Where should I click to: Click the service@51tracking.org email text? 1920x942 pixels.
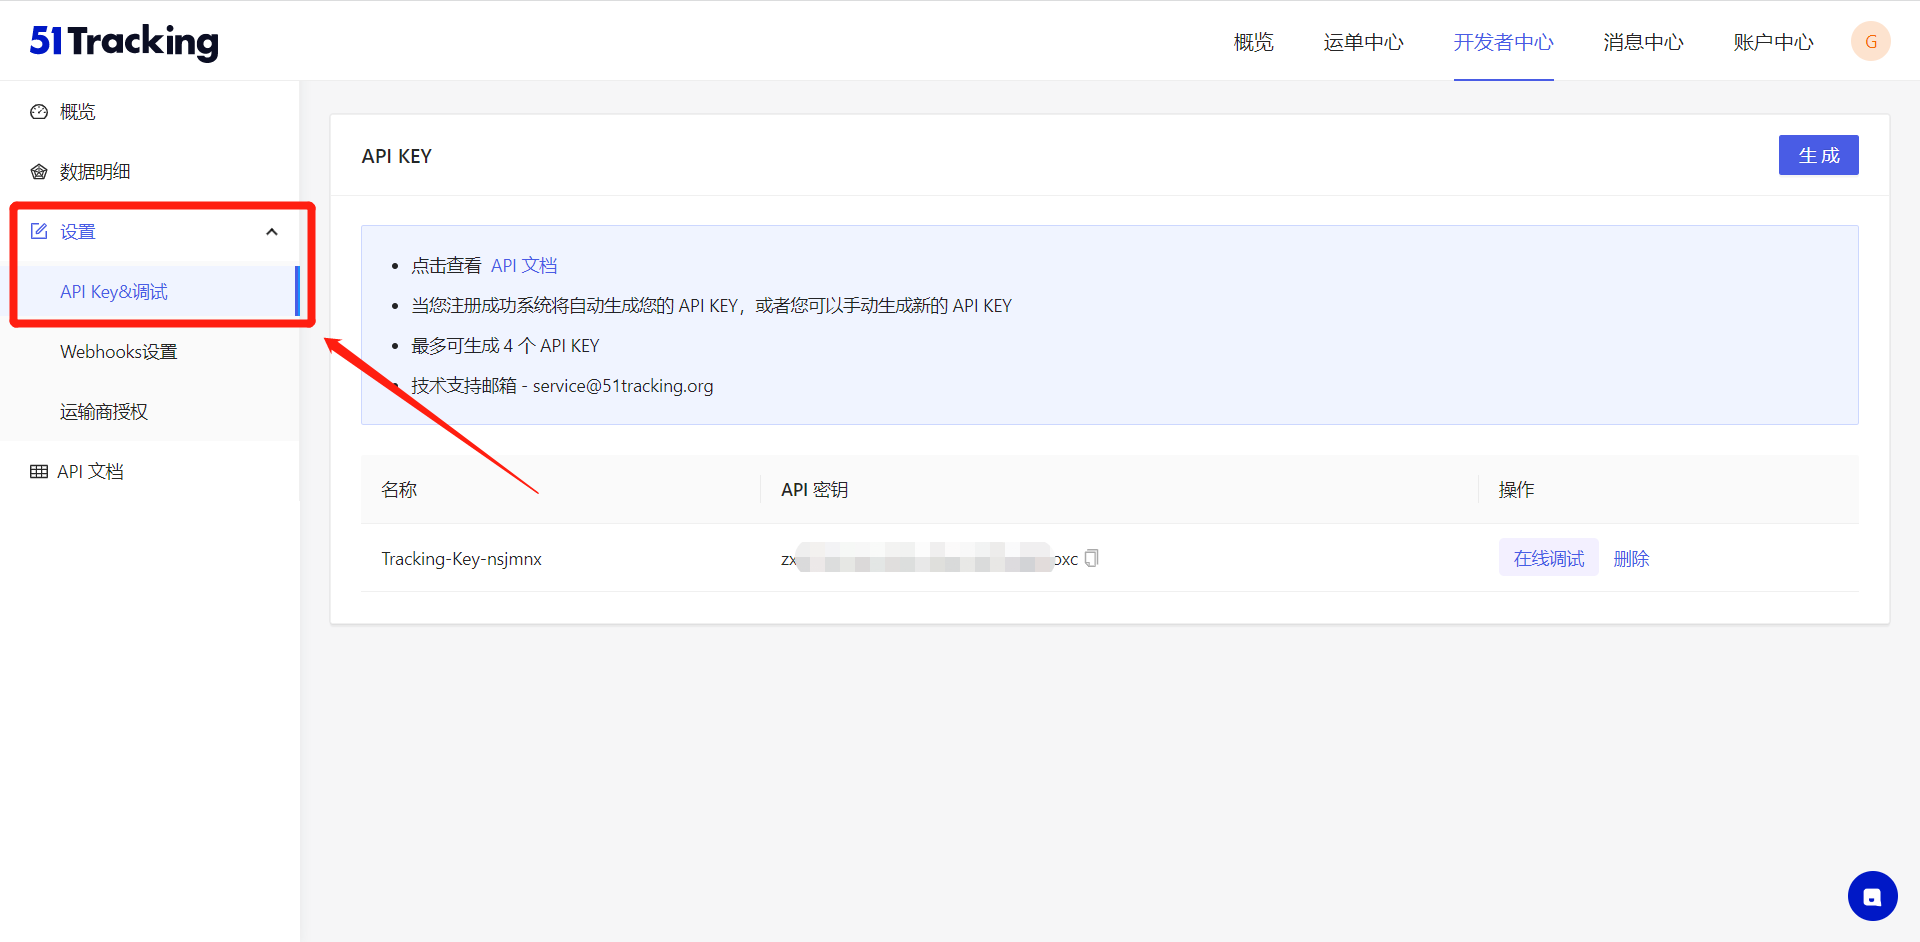(623, 386)
